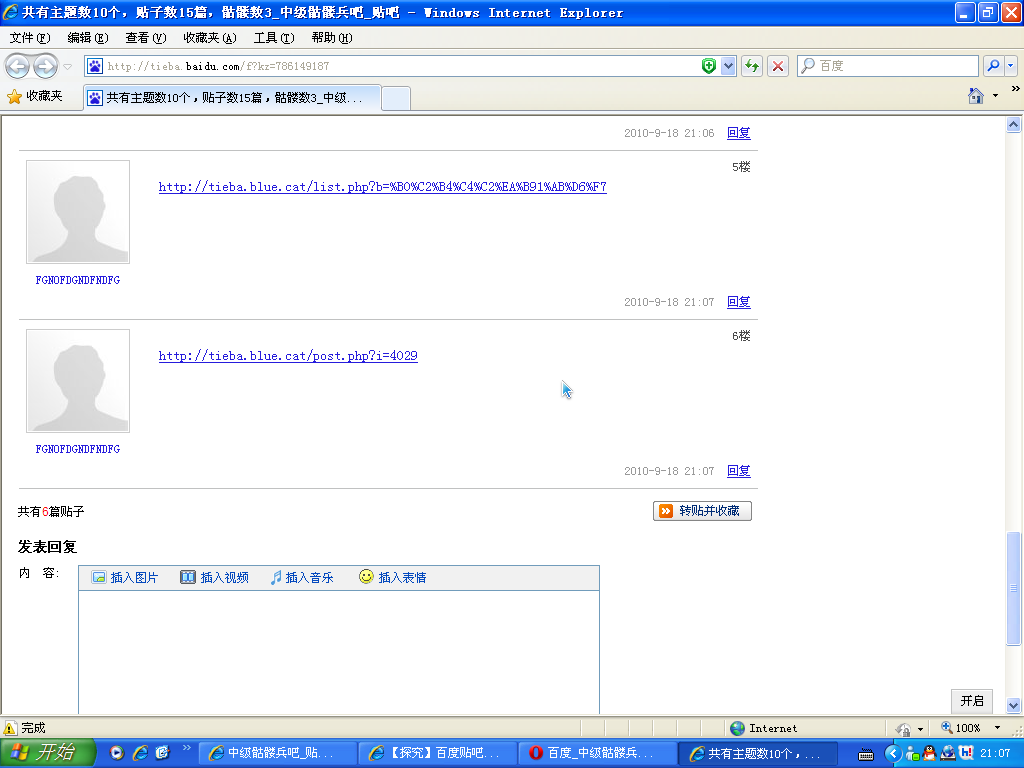Open FGNOFDGNDFNDFG profile under 5楼 avatar
The width and height of the screenshot is (1024, 768).
(x=78, y=280)
